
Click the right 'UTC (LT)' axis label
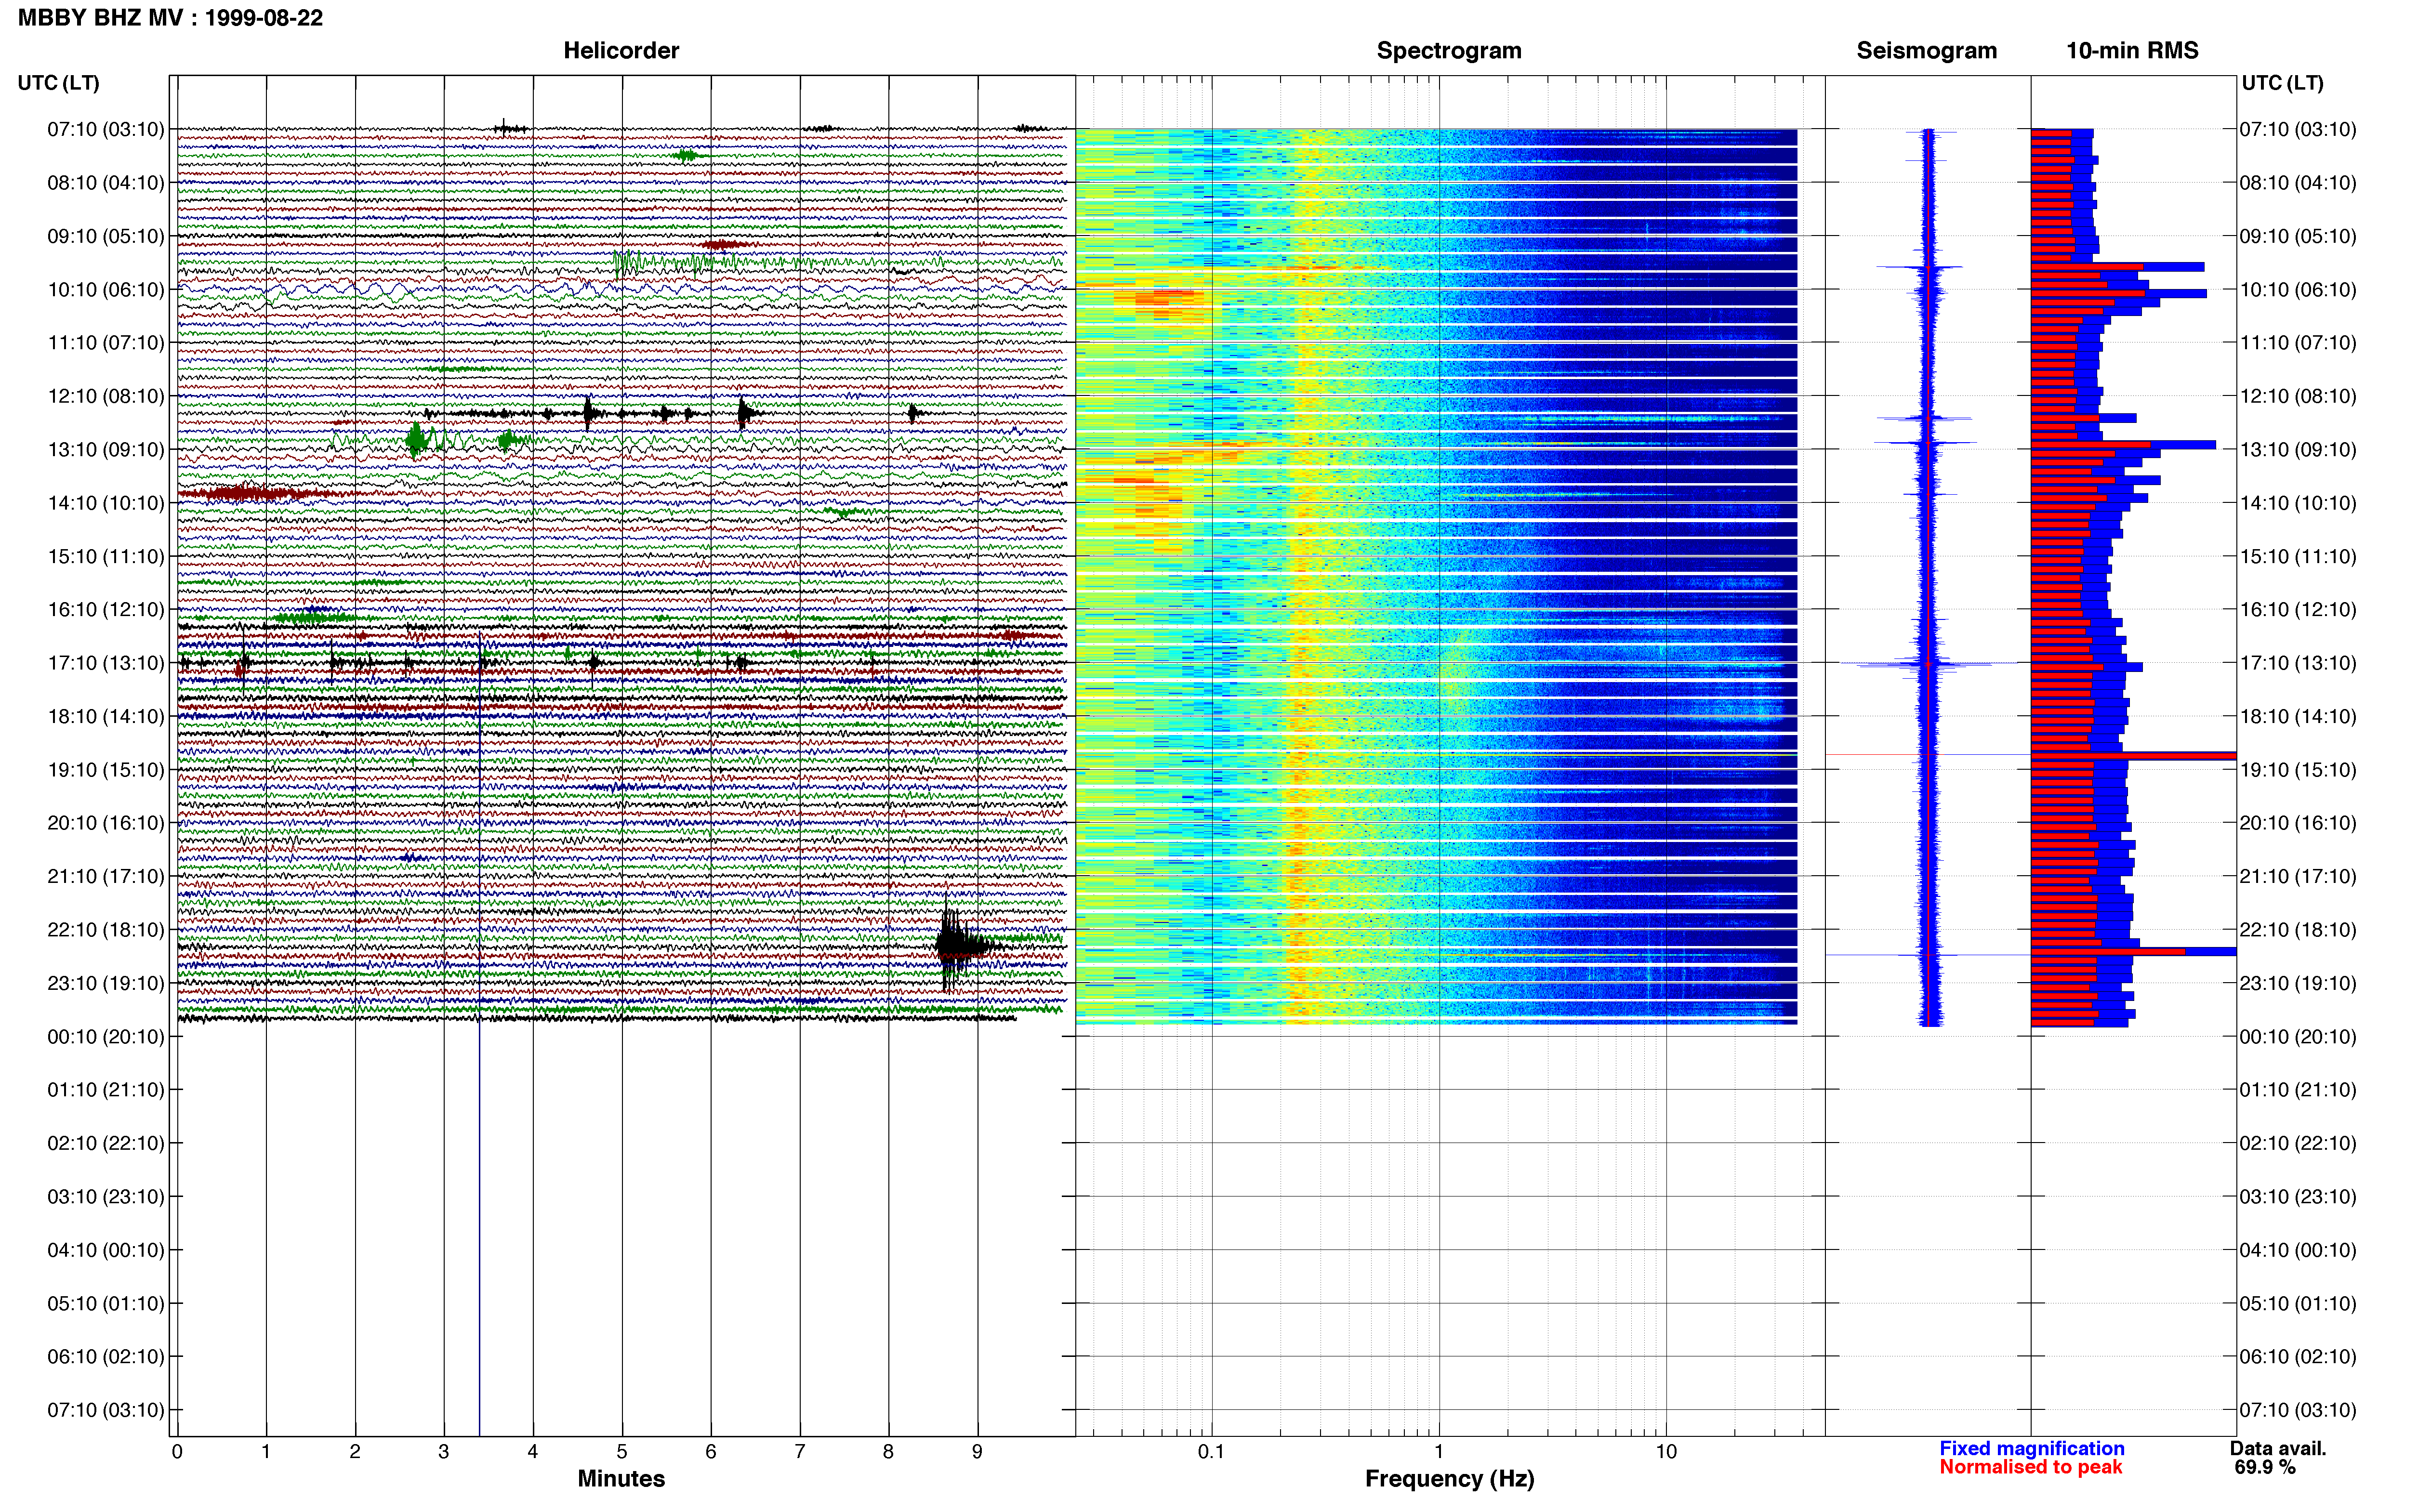click(2282, 83)
